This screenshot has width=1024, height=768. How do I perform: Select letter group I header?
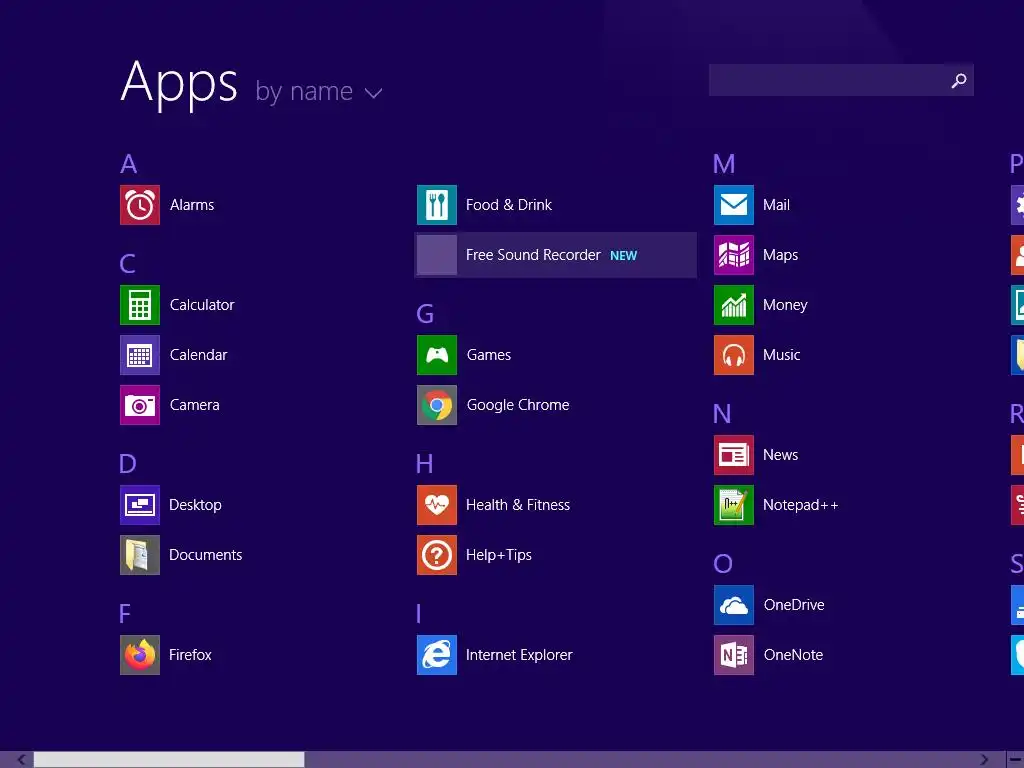coord(419,614)
